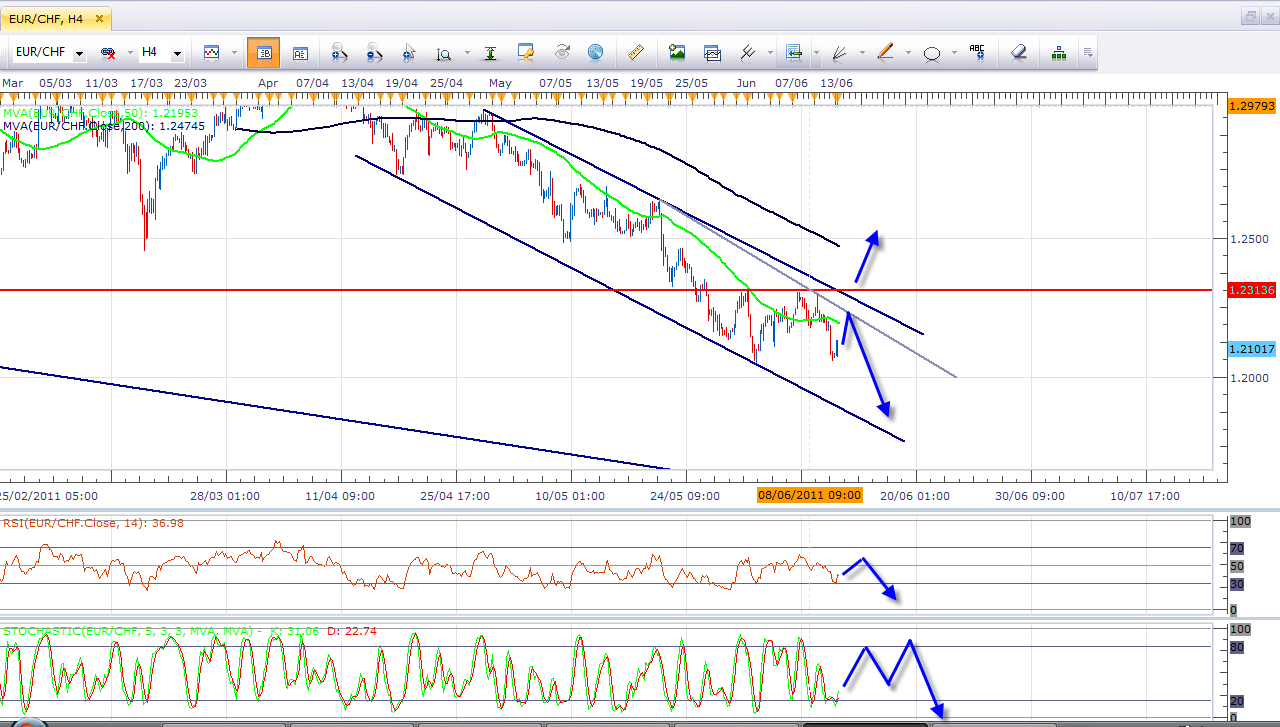
Task: Click the 1.29793 orange price label
Action: click(1251, 105)
